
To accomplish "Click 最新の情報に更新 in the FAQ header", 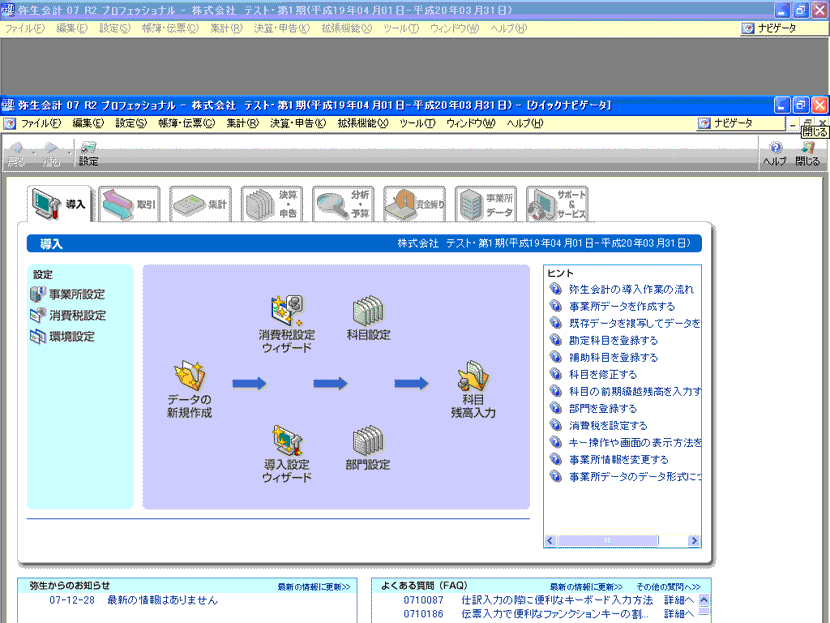I will pyautogui.click(x=586, y=586).
